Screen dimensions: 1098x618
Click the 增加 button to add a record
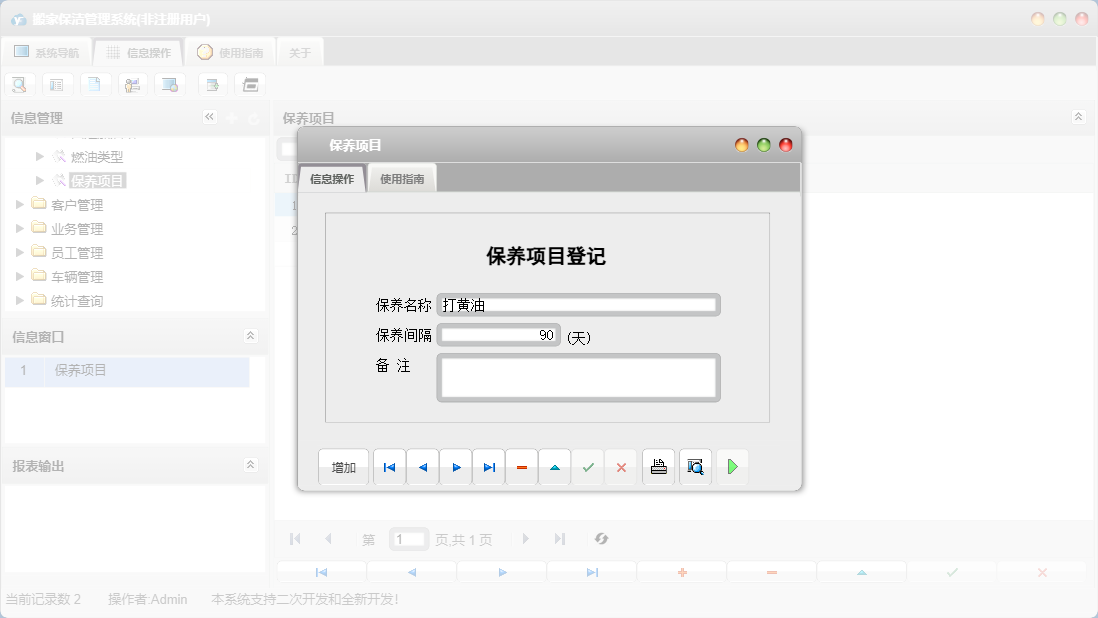click(x=343, y=466)
